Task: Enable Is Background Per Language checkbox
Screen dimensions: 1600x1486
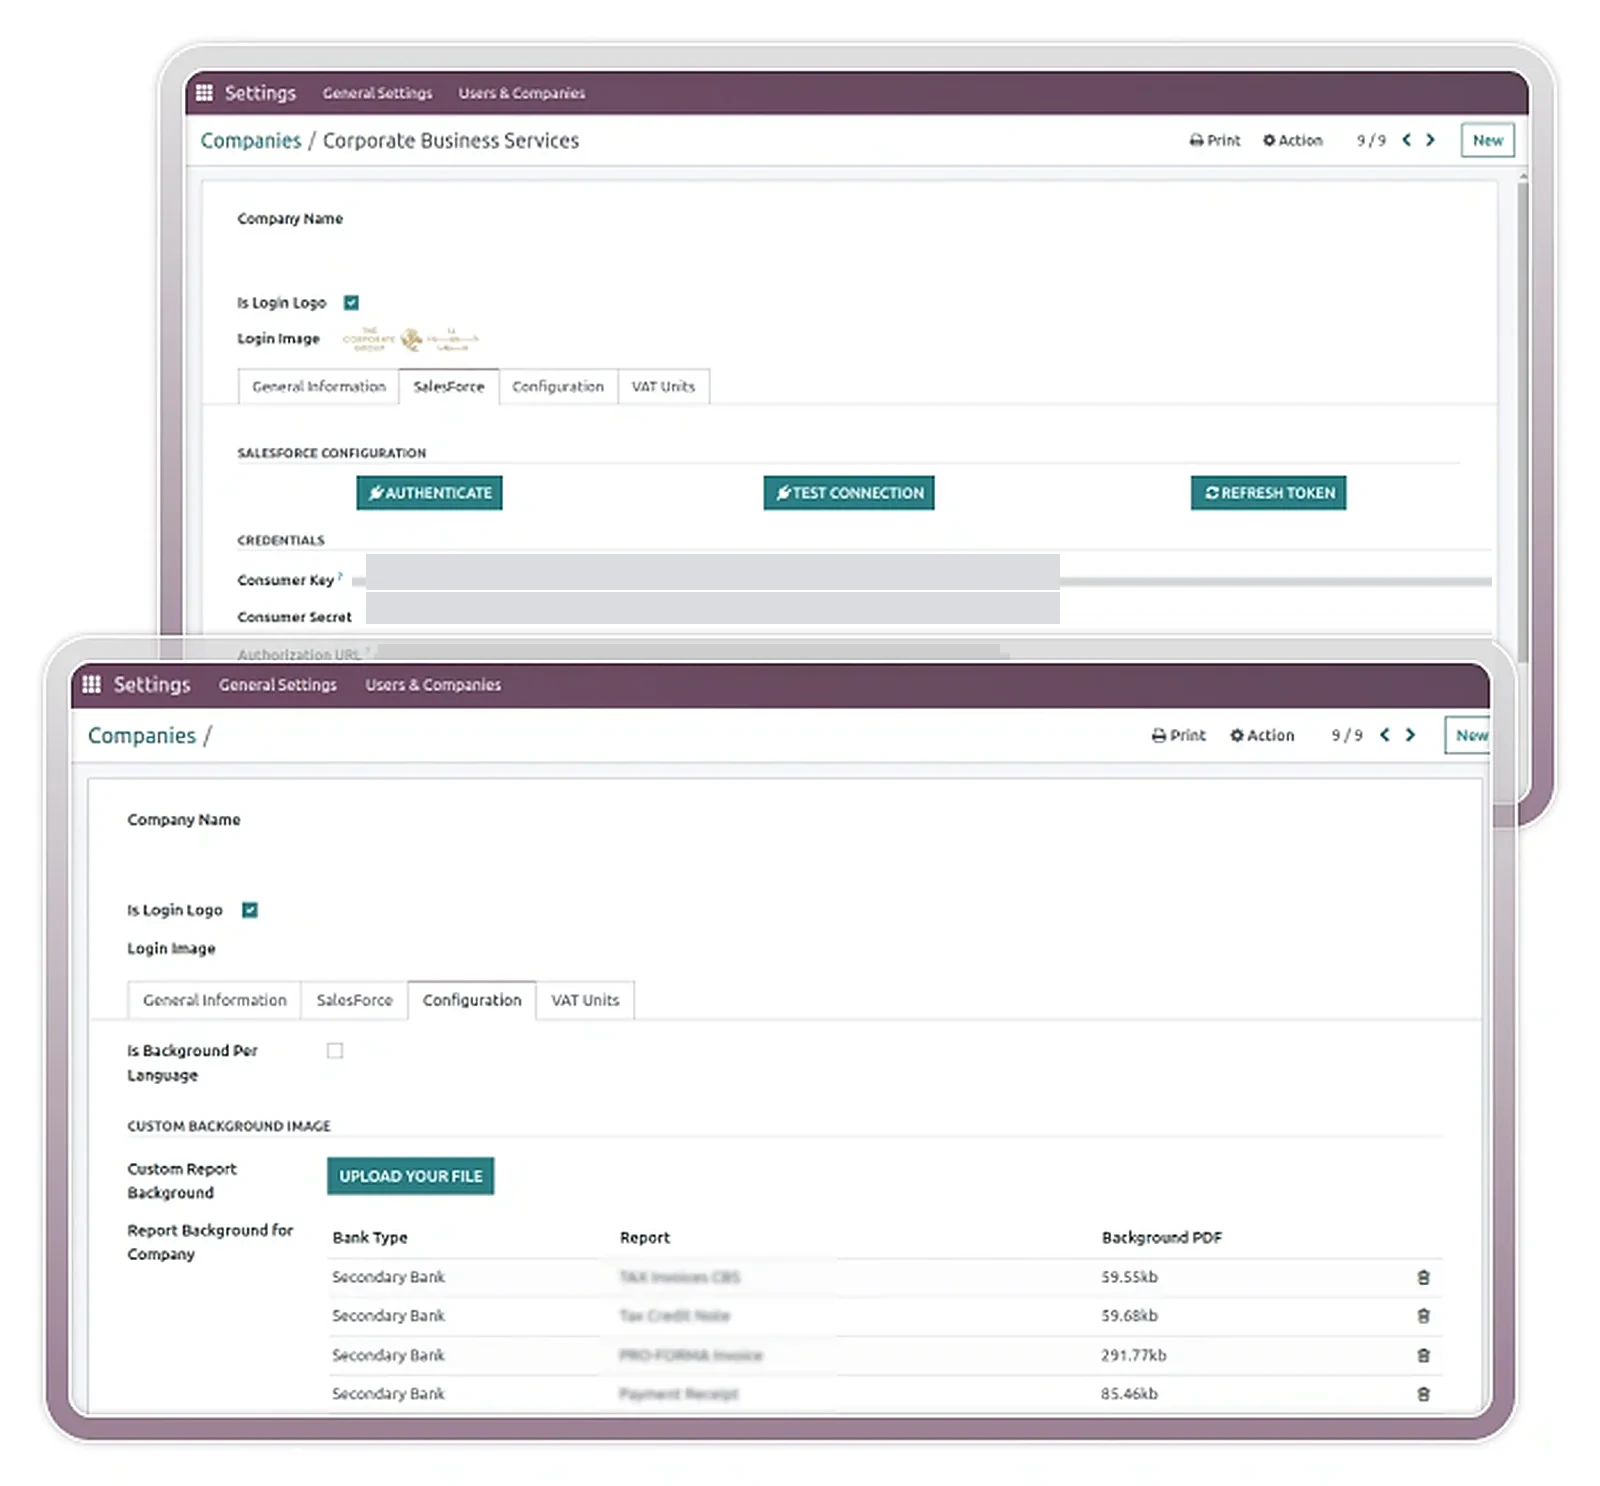Action: 335,1050
